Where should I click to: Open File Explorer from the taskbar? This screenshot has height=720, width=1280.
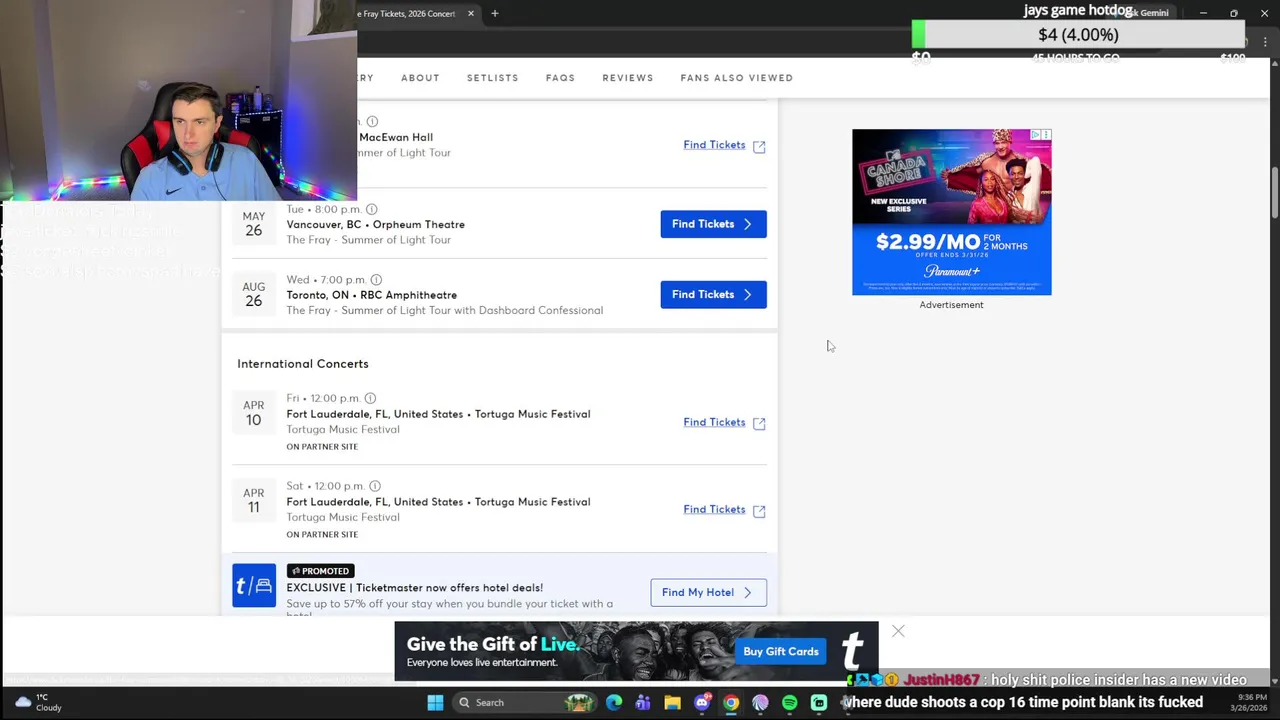tap(672, 702)
